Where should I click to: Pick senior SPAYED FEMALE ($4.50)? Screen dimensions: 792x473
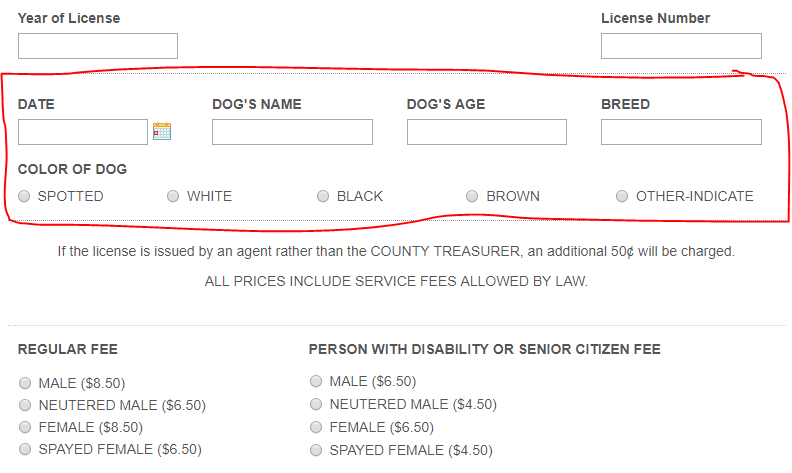coord(316,450)
